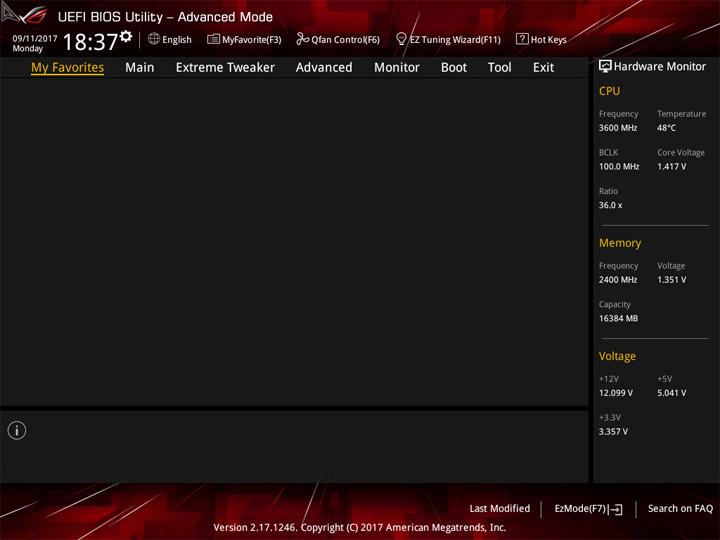Click the Hardware Monitor title
The height and width of the screenshot is (540, 720).
tap(660, 67)
